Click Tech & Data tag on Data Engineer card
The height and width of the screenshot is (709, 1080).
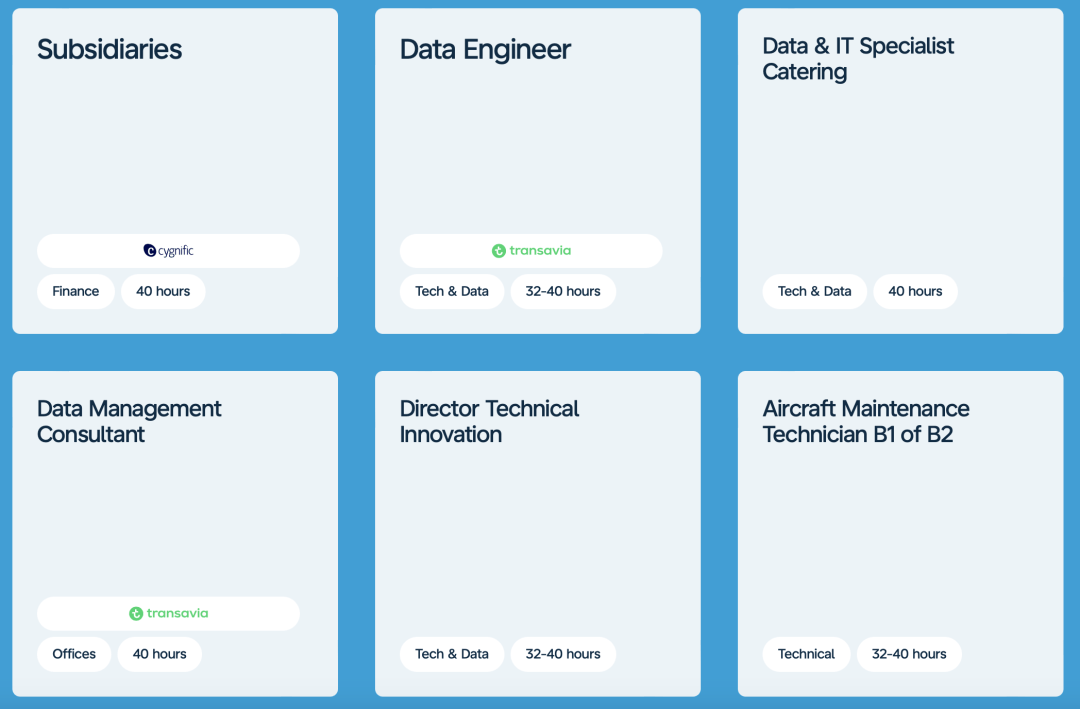452,291
